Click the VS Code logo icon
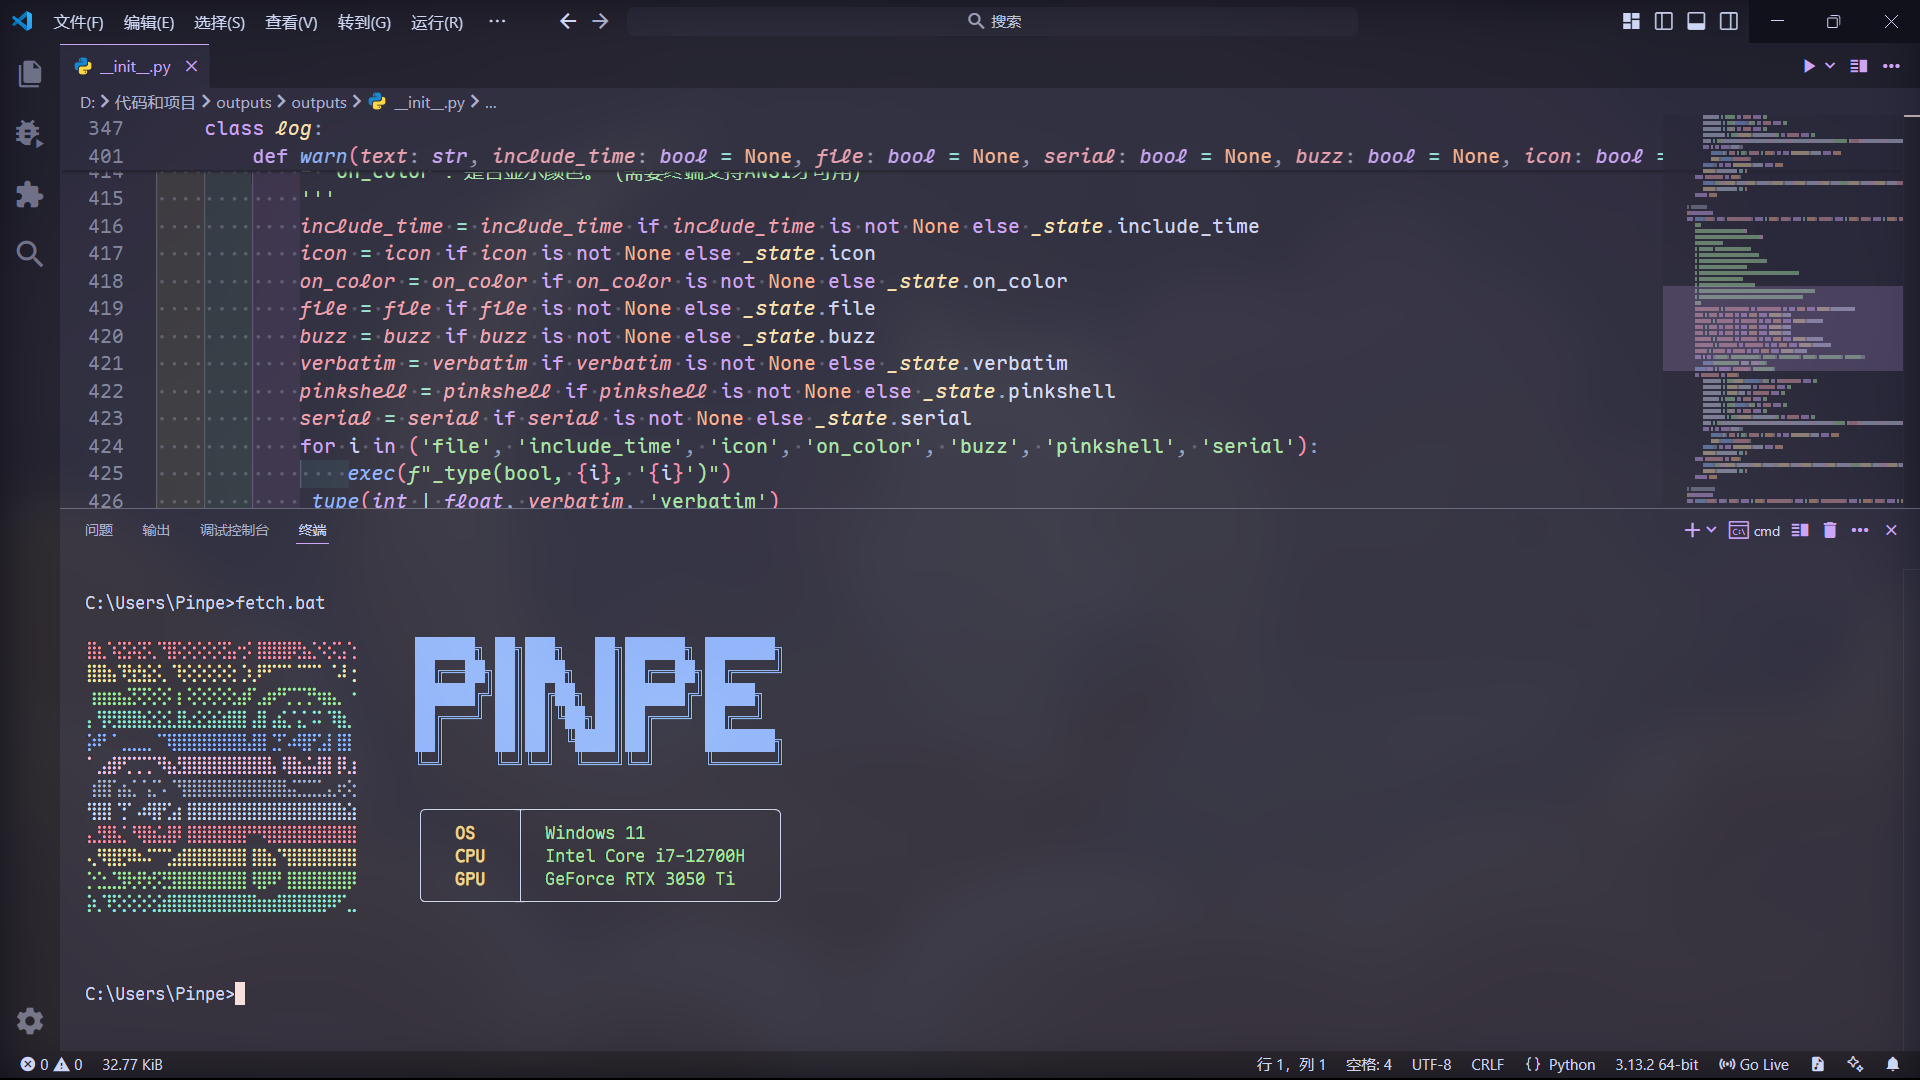Screen dimensions: 1920x1080 click(x=22, y=21)
